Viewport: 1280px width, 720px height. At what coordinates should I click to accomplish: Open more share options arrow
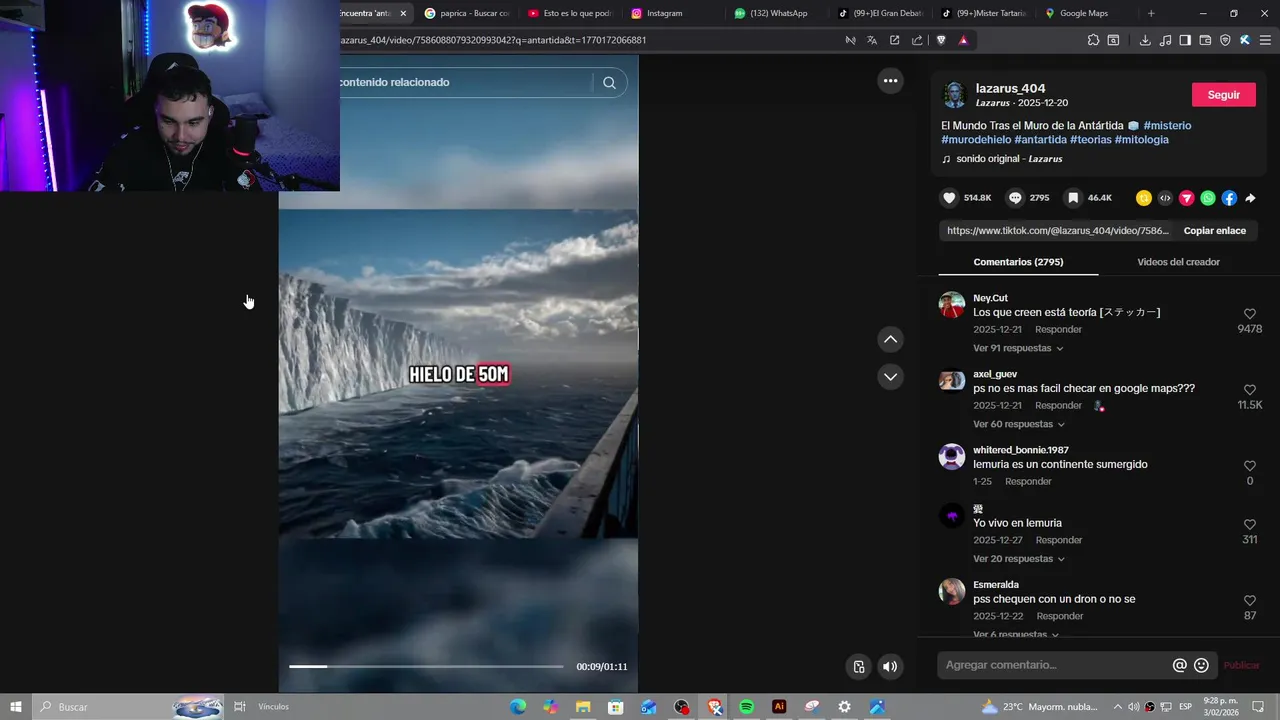point(1250,198)
